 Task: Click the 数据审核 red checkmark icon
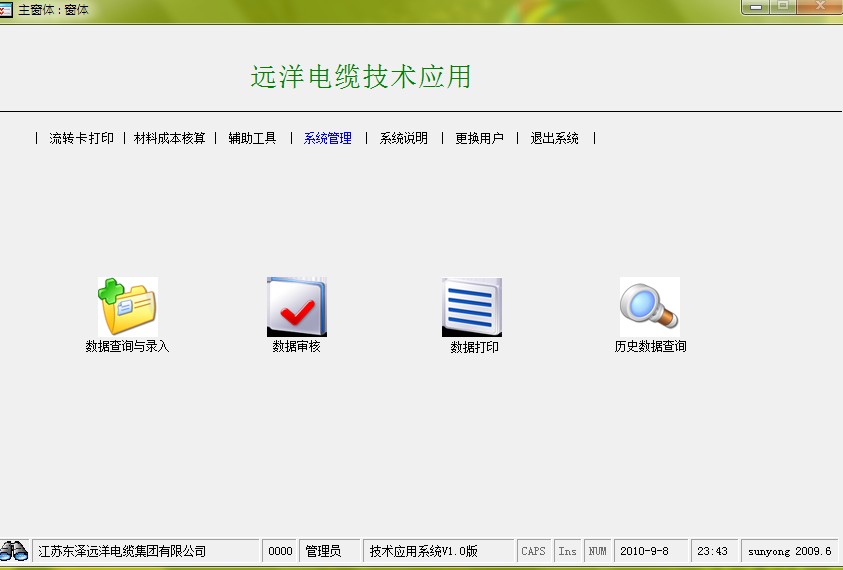pos(296,307)
